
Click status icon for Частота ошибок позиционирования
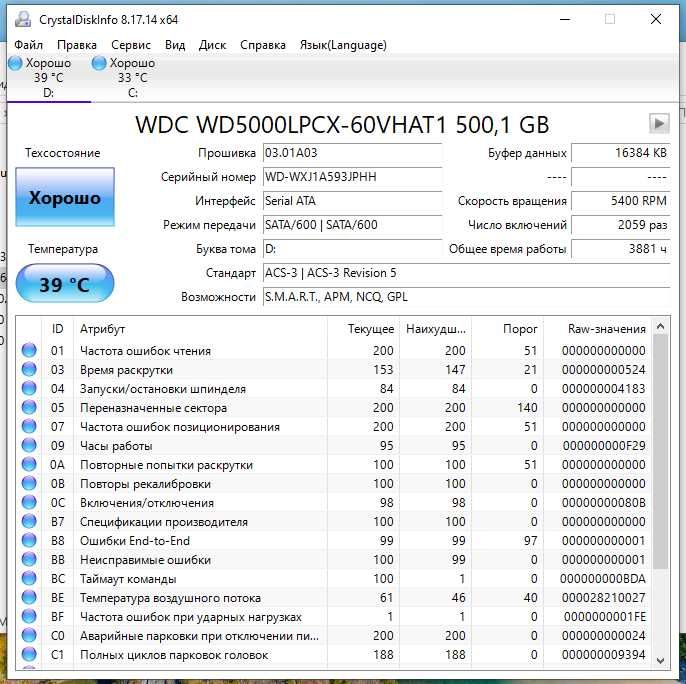pyautogui.click(x=29, y=426)
